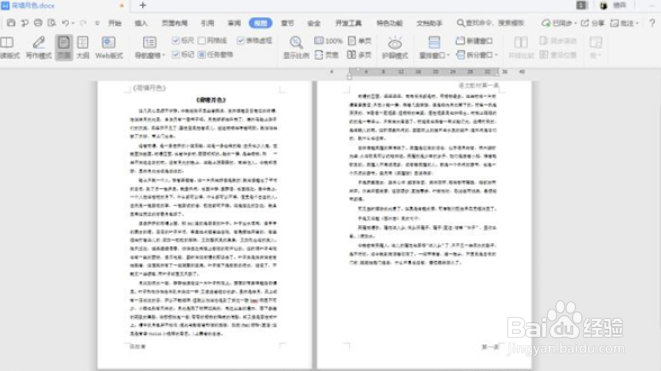Expand quick access toolbar customize arrow
This screenshot has width=661, height=371.
(x=97, y=23)
